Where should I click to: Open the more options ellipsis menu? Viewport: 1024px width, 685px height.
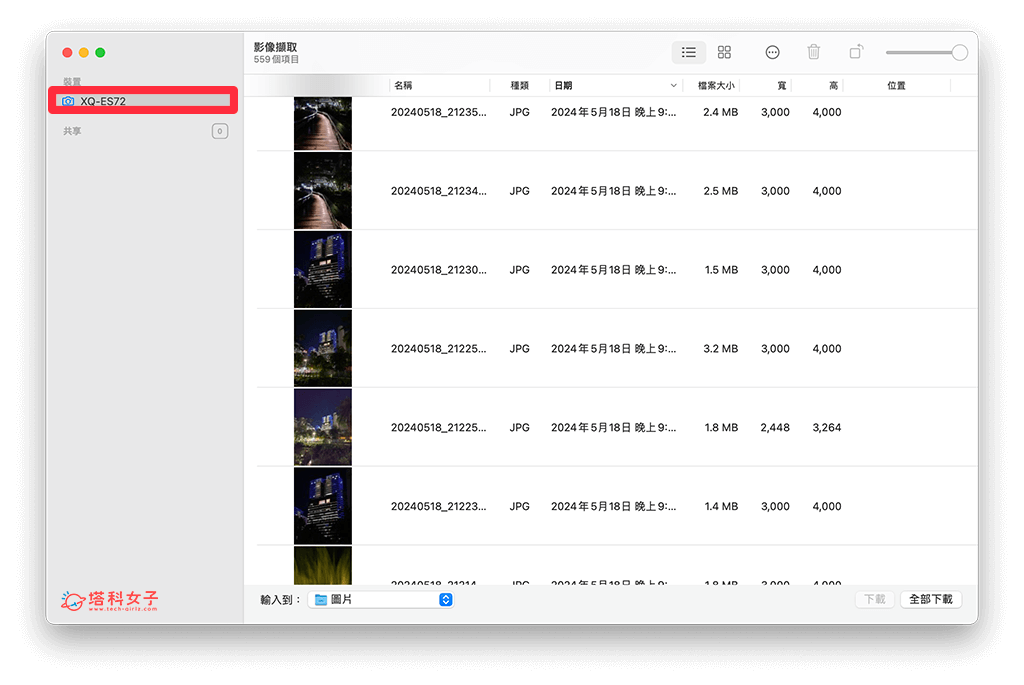click(x=772, y=52)
